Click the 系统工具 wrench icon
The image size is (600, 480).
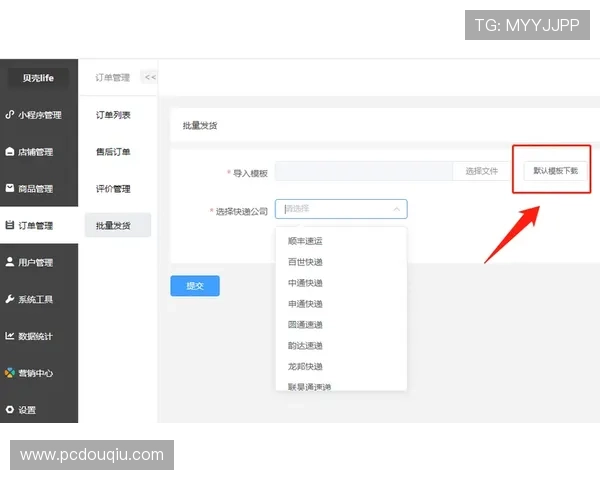click(10, 299)
